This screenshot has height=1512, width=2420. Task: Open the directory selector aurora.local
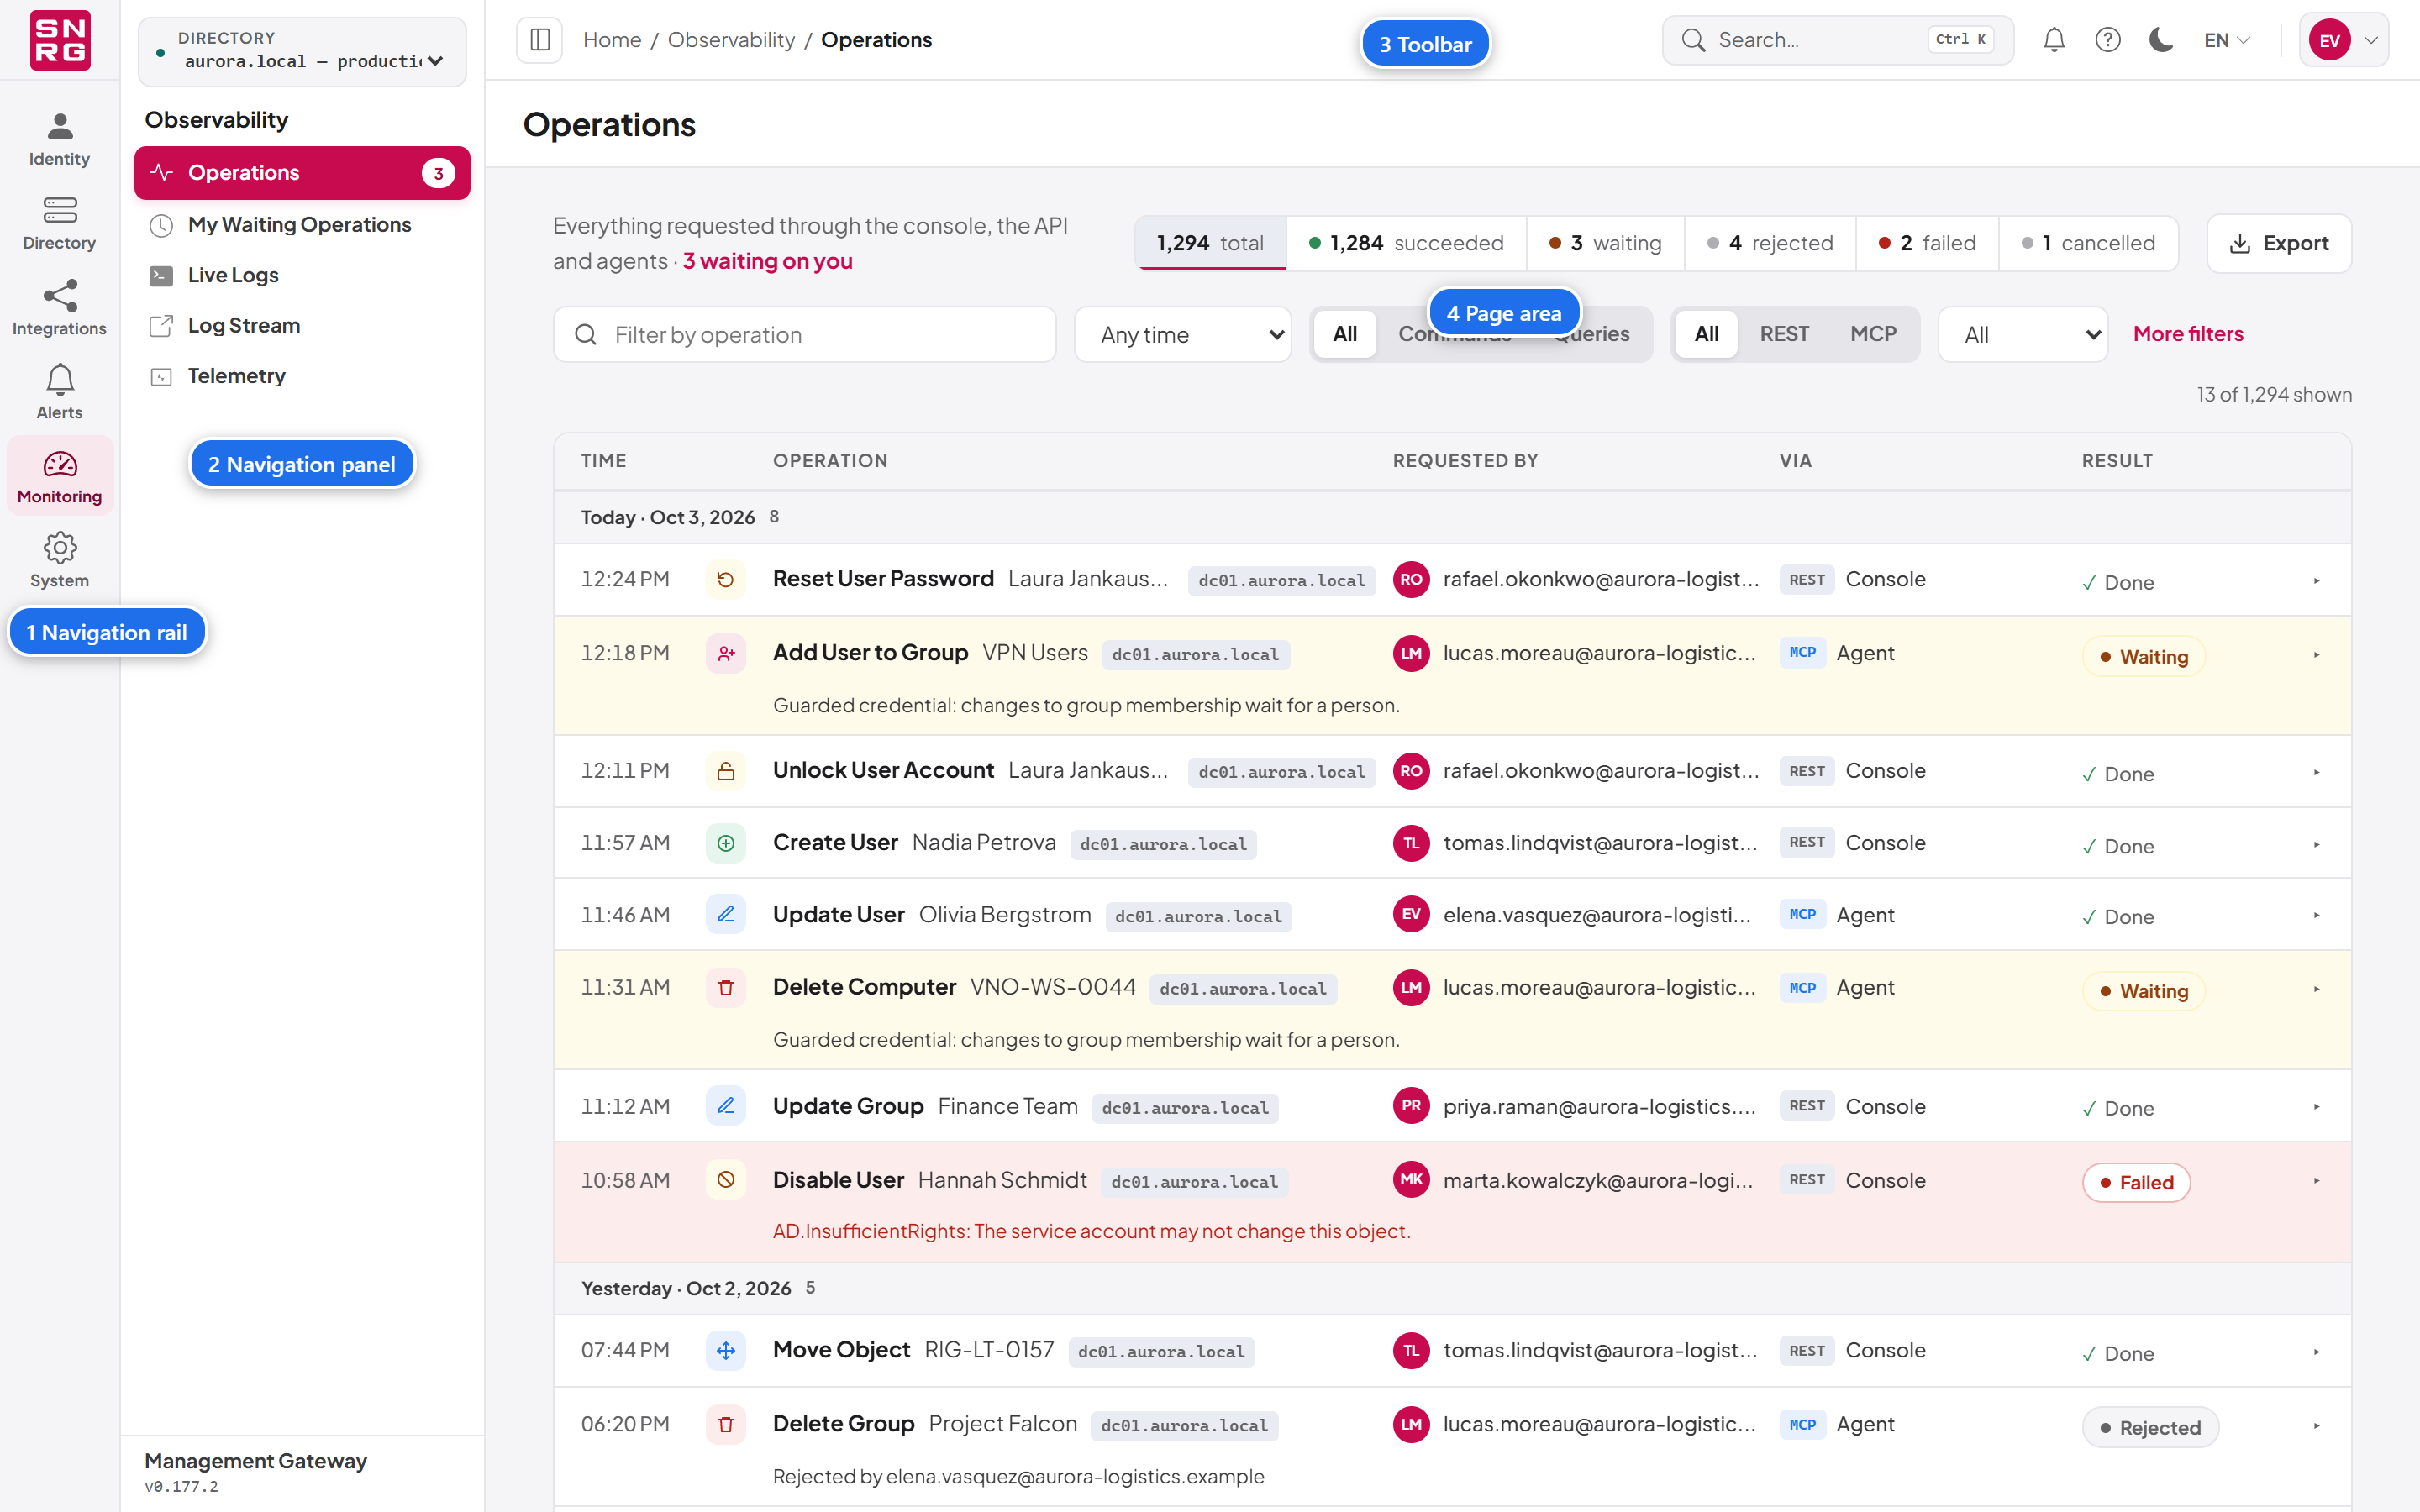tap(302, 51)
